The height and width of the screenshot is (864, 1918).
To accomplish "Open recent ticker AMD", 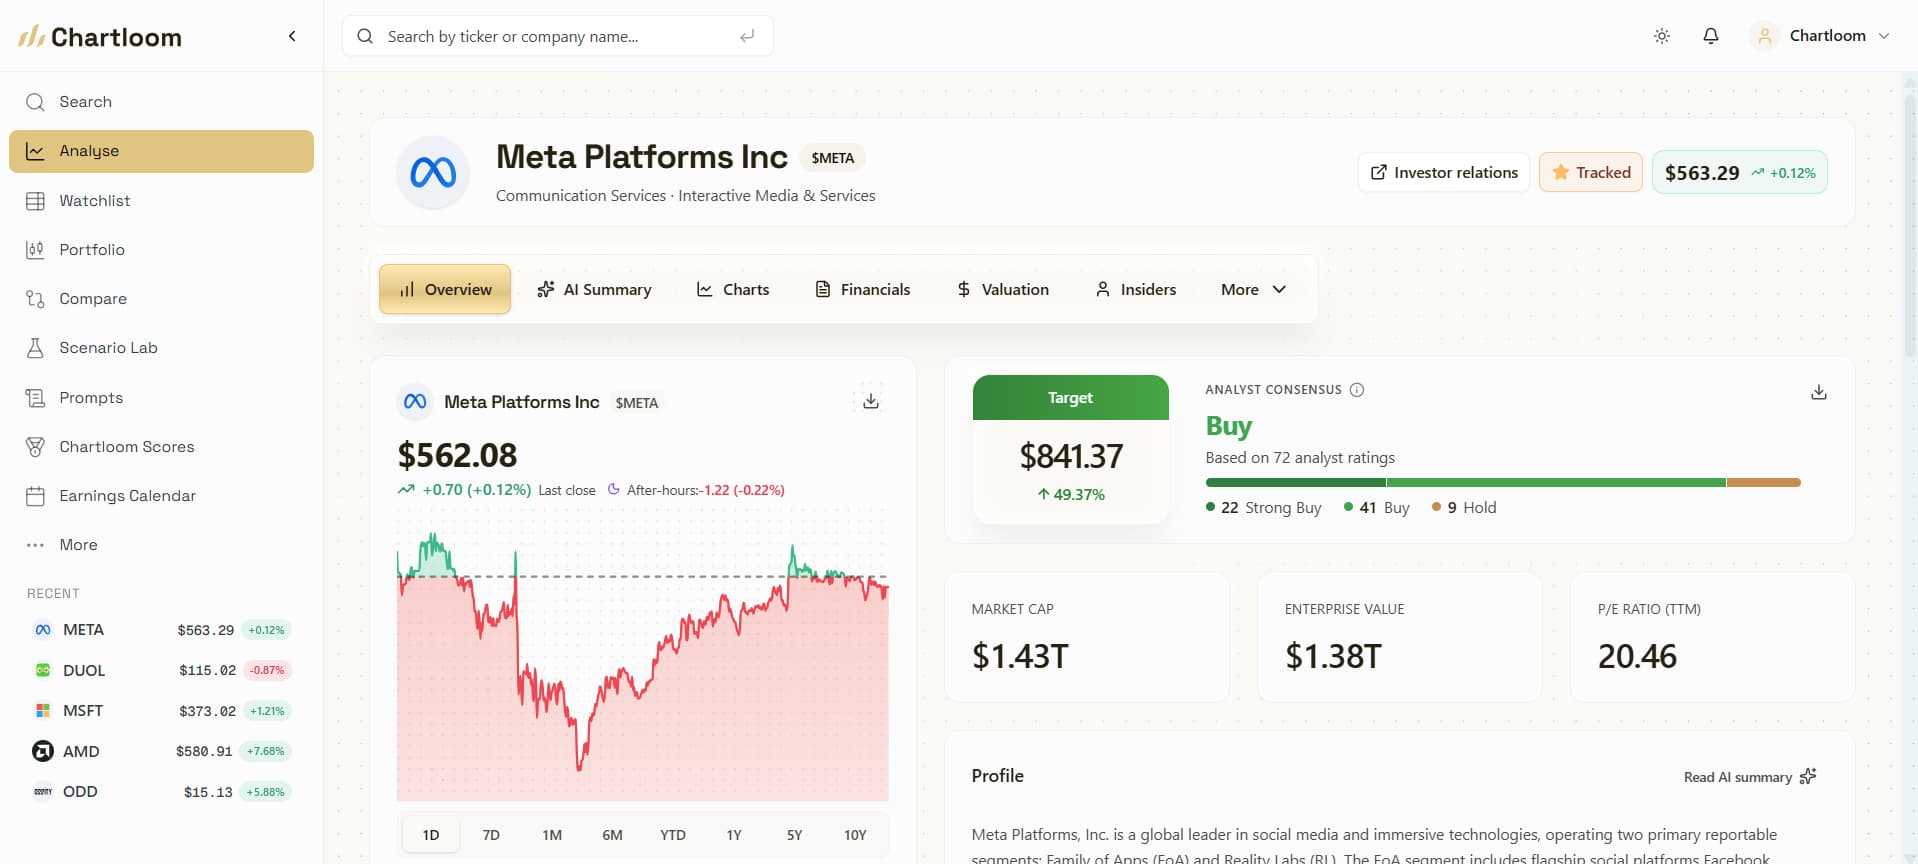I will point(161,751).
